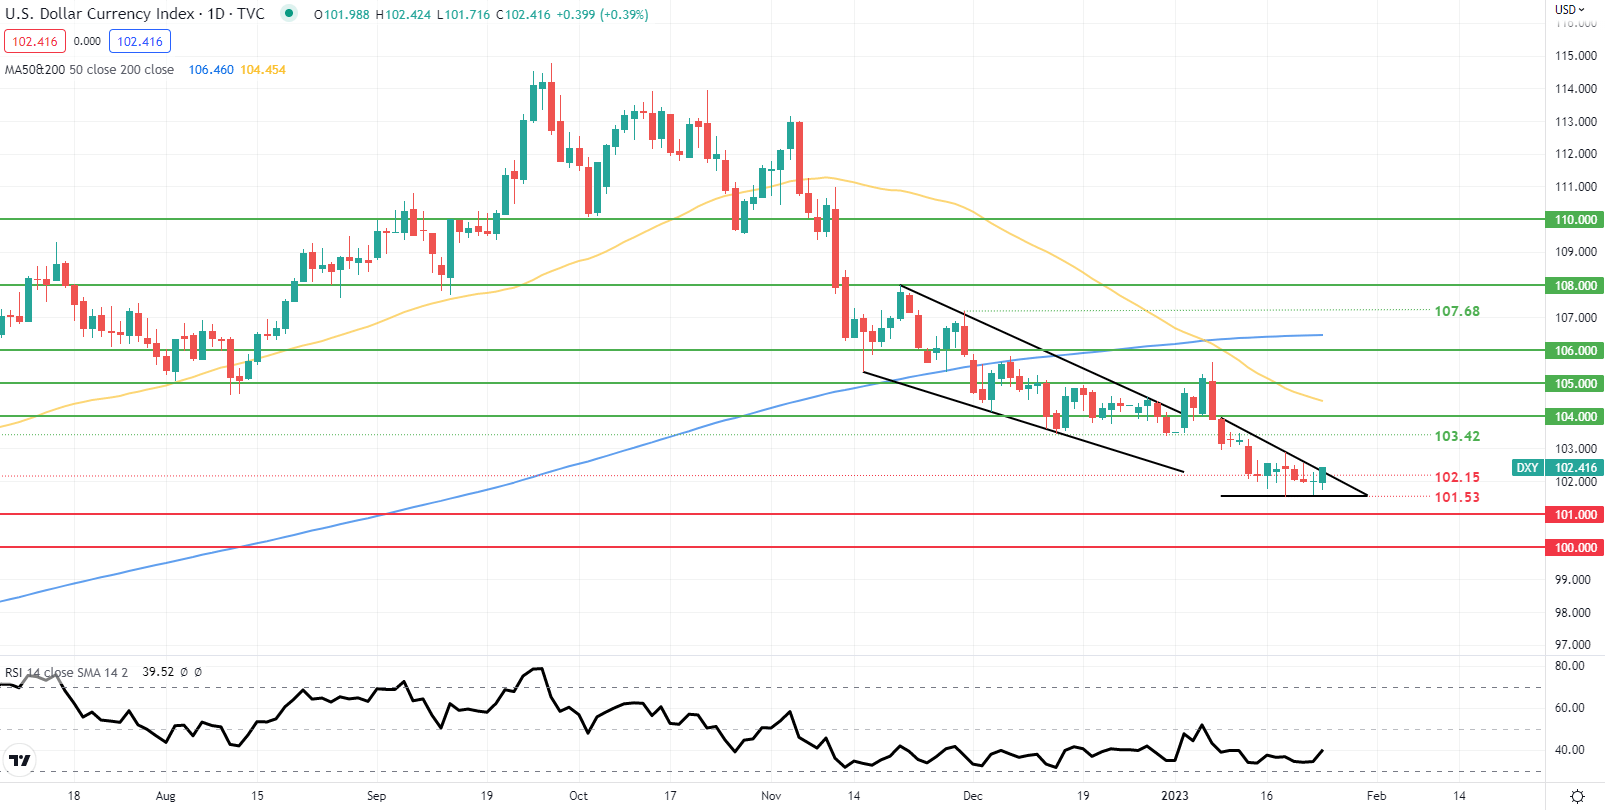The width and height of the screenshot is (1605, 810).
Task: Click the open price value O101.988
Action: coord(342,15)
